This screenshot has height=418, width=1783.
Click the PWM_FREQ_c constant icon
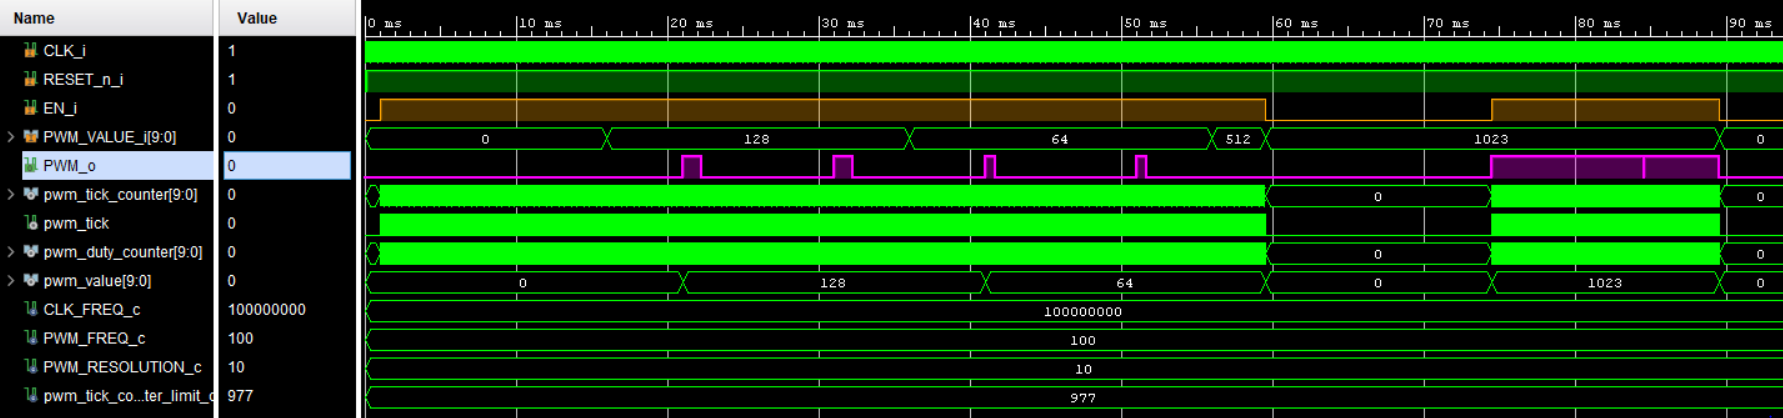pos(30,338)
